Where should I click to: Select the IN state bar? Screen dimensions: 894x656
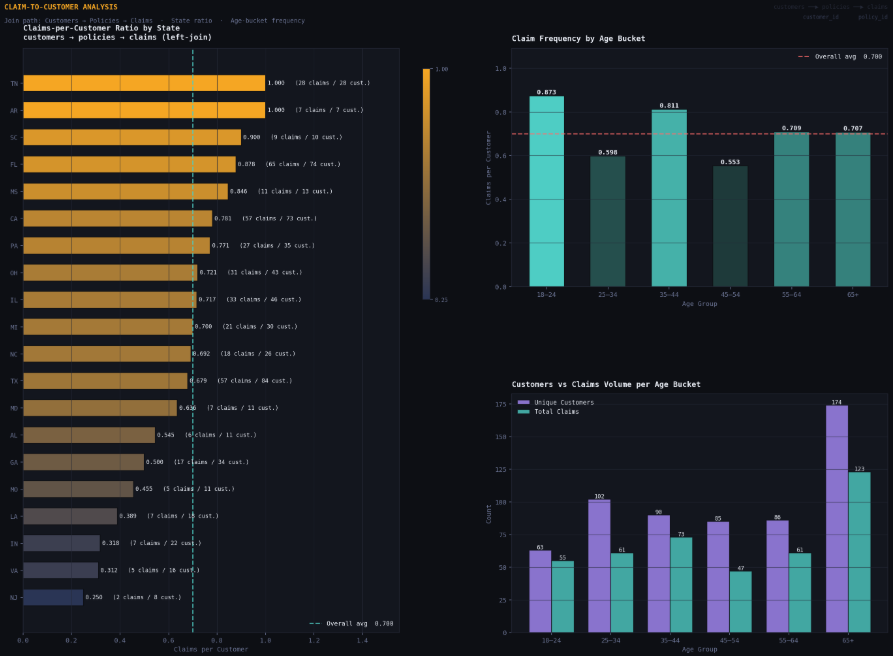[x=62, y=543]
